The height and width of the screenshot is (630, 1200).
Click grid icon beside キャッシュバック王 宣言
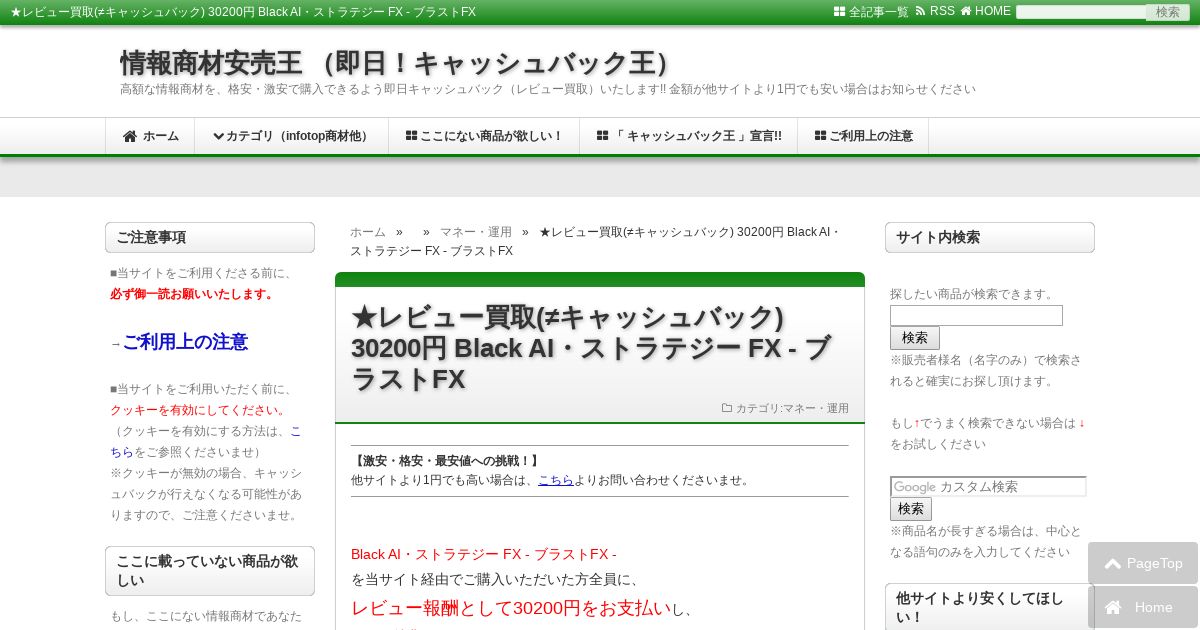pyautogui.click(x=602, y=136)
